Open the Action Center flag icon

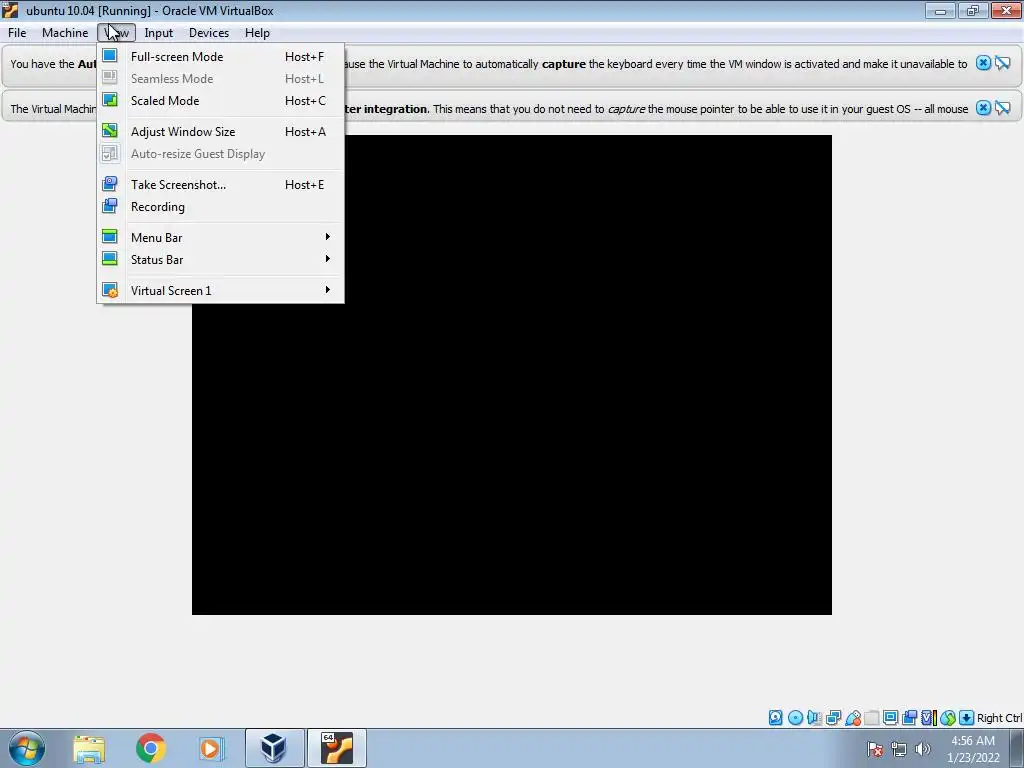coord(875,749)
